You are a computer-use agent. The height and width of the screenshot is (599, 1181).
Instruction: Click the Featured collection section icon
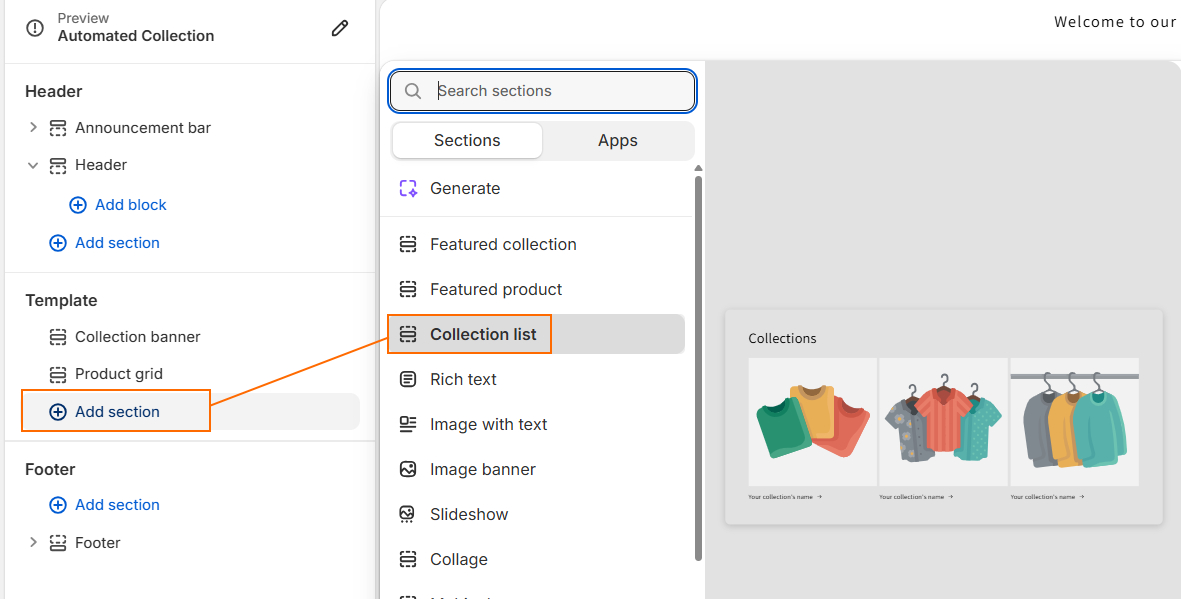point(408,244)
